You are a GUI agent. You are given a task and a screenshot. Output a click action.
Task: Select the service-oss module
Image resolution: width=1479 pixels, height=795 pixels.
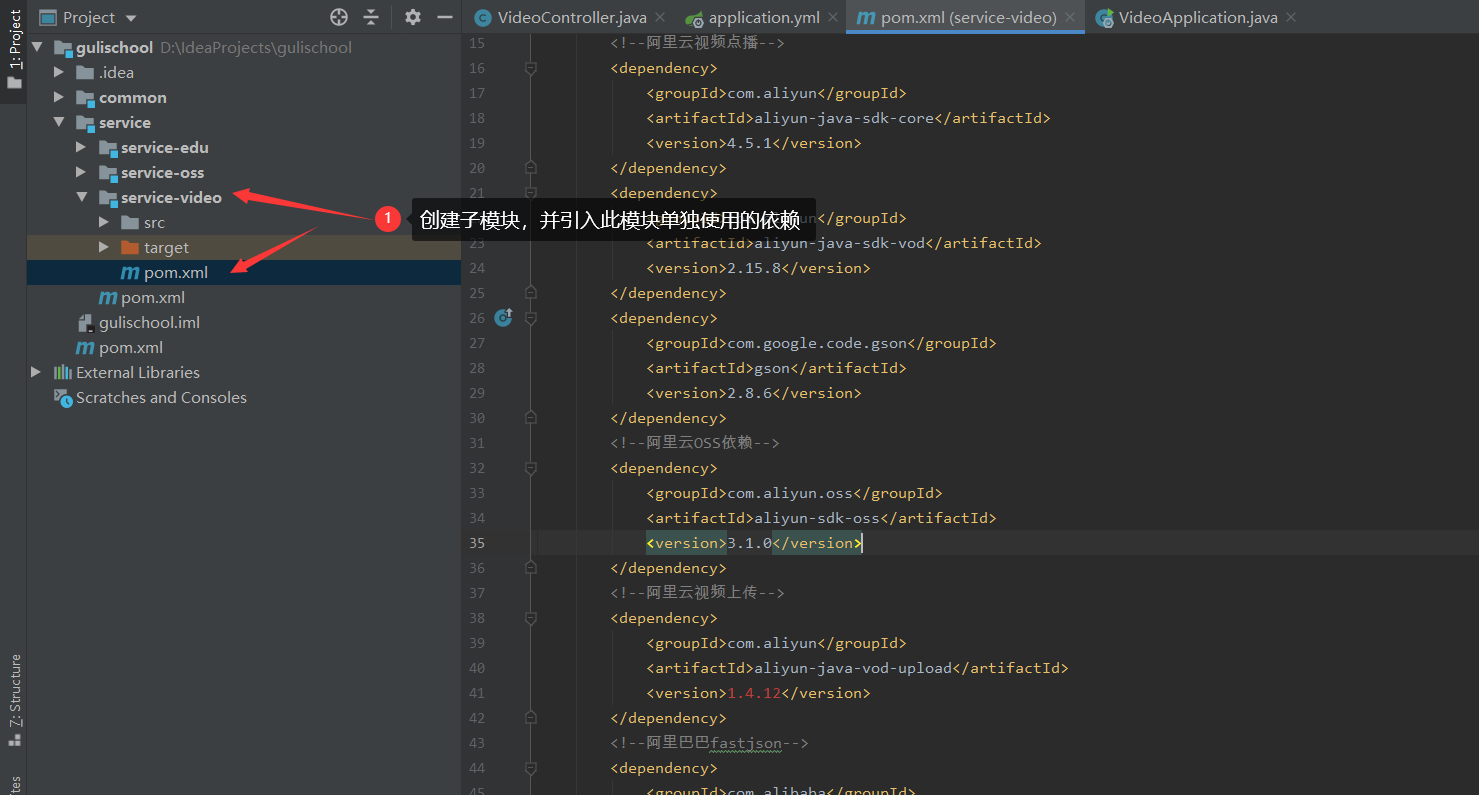[162, 172]
